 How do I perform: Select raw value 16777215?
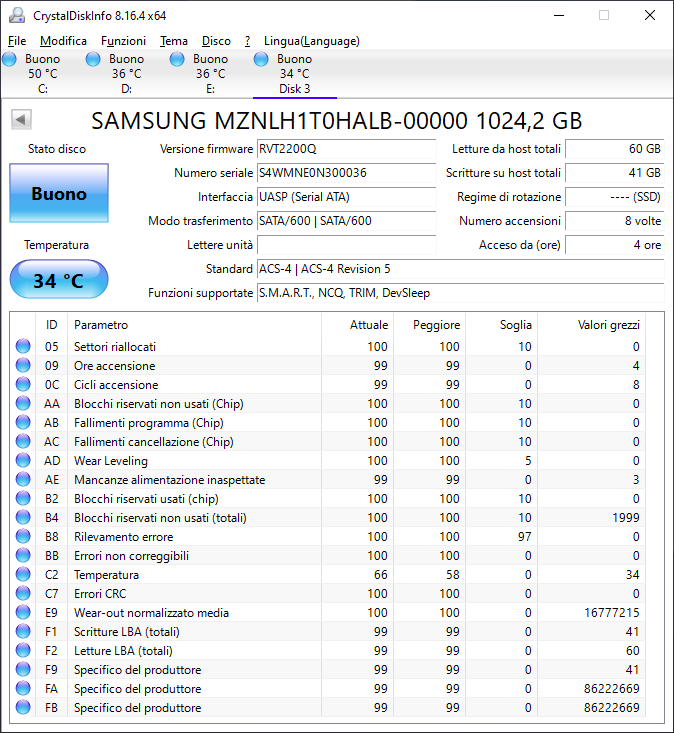coord(612,612)
